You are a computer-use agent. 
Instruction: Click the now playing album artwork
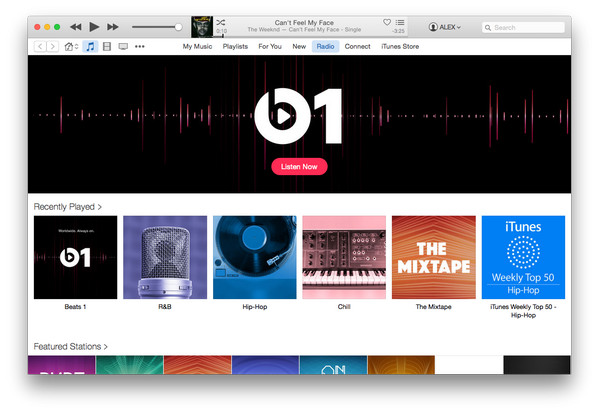tap(202, 27)
